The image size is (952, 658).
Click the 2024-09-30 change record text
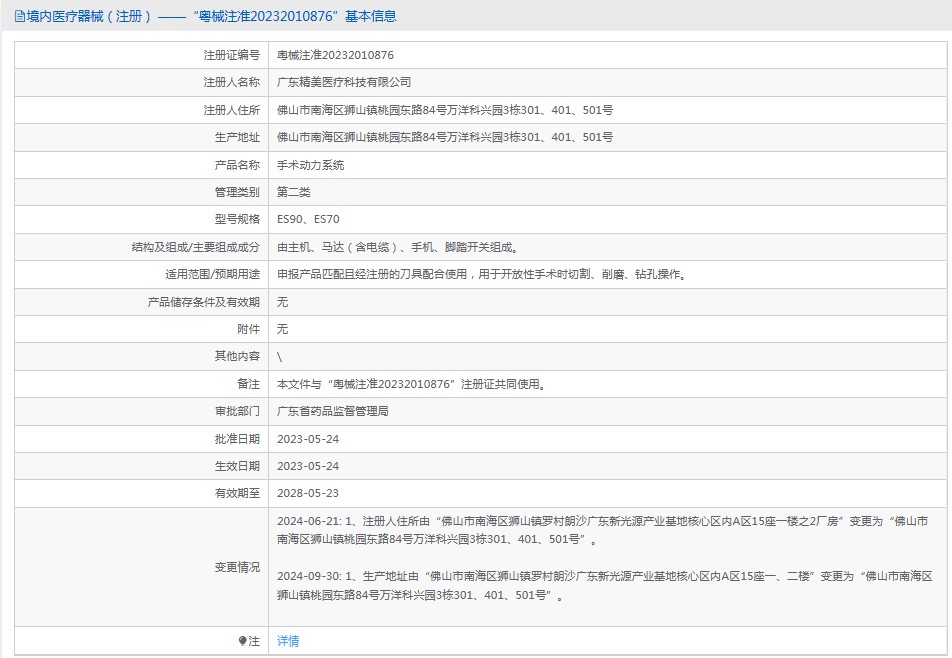pos(604,586)
